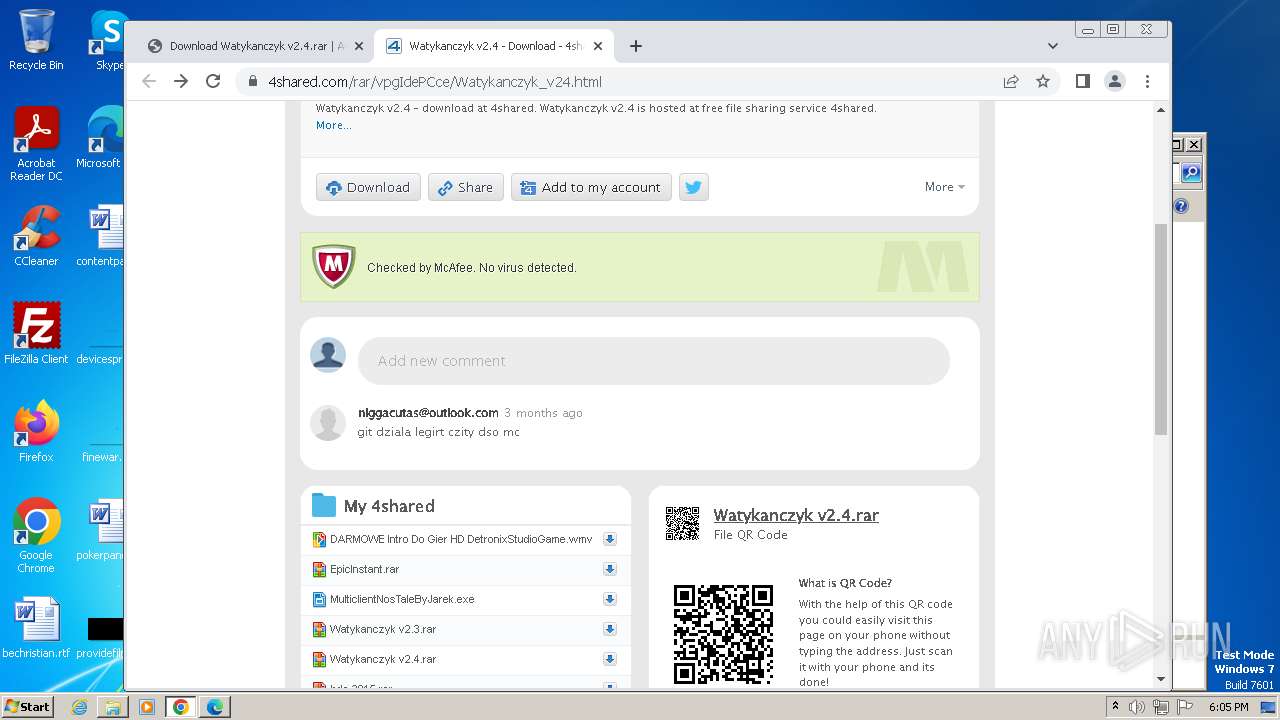Click the Watykanczyk v2.4.rar QR title link
This screenshot has width=1280, height=720.
(x=796, y=515)
